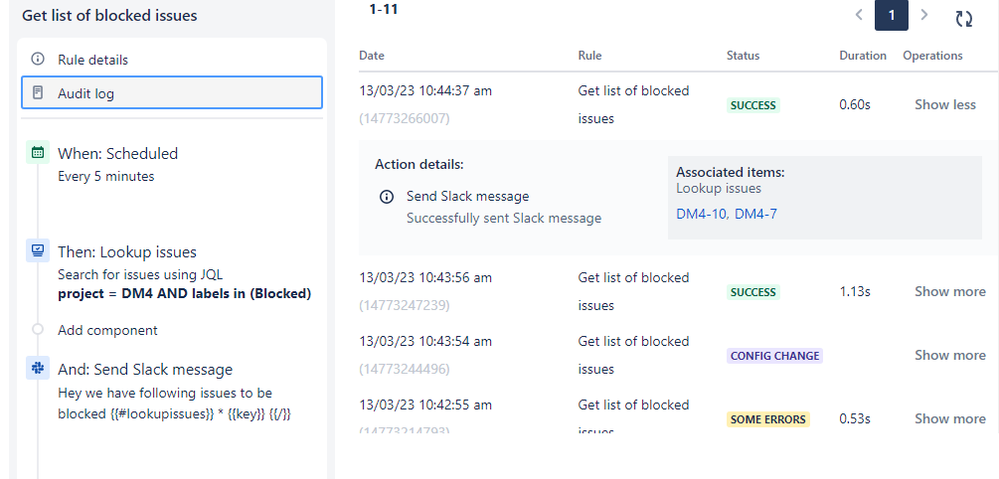Click the Send Slack message info icon

click(386, 197)
